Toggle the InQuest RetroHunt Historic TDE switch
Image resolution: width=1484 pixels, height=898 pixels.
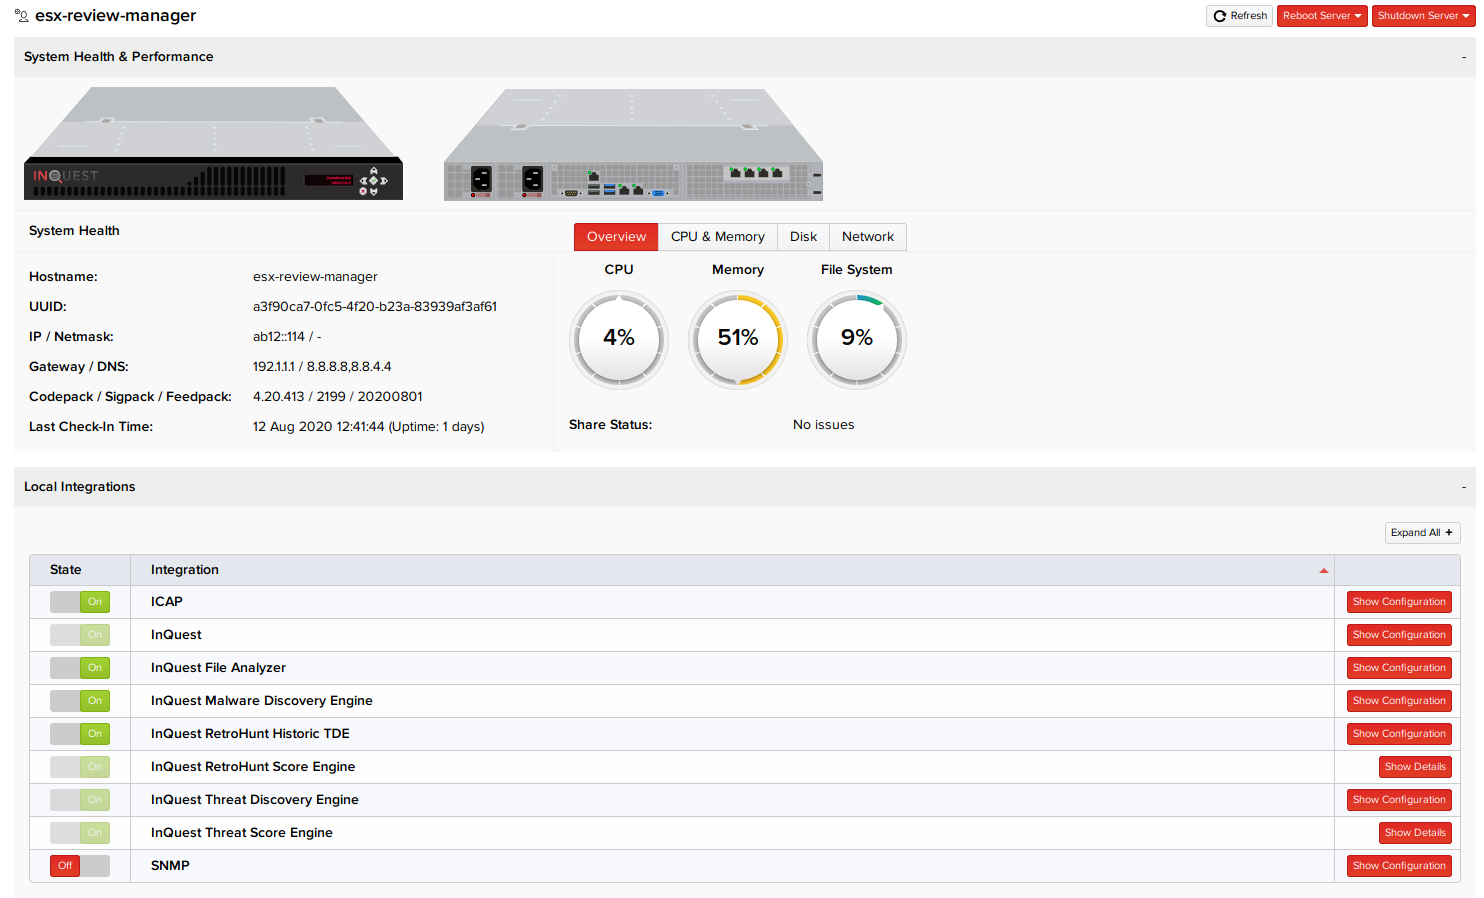(80, 734)
